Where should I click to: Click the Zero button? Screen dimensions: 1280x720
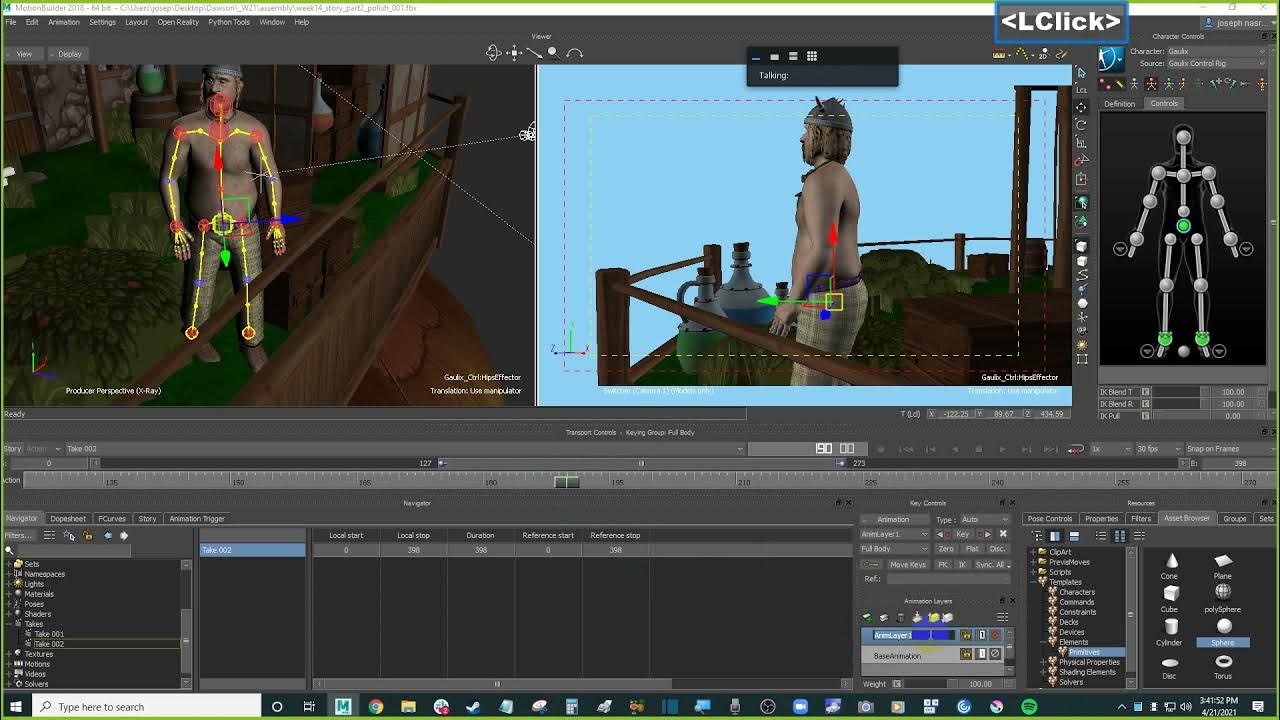pos(946,549)
